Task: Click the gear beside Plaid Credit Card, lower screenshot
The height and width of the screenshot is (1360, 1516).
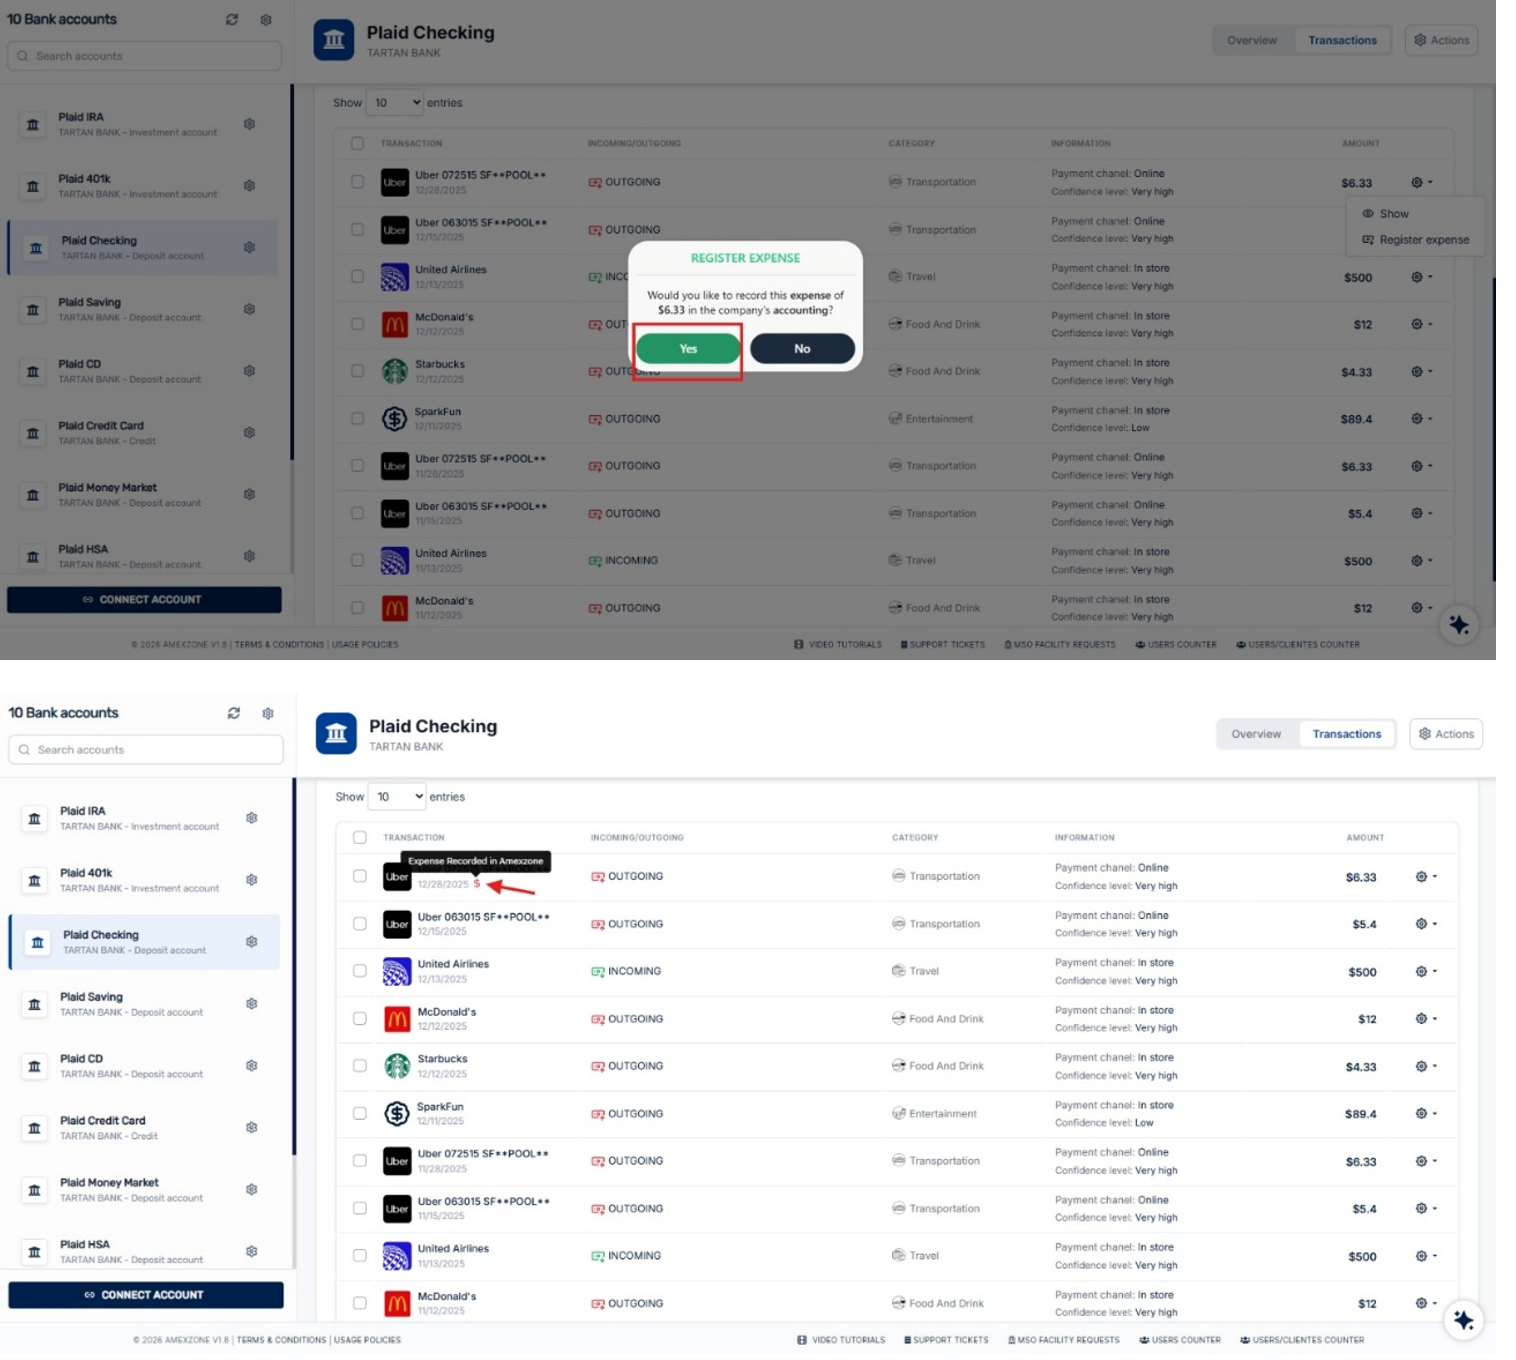Action: (251, 1127)
